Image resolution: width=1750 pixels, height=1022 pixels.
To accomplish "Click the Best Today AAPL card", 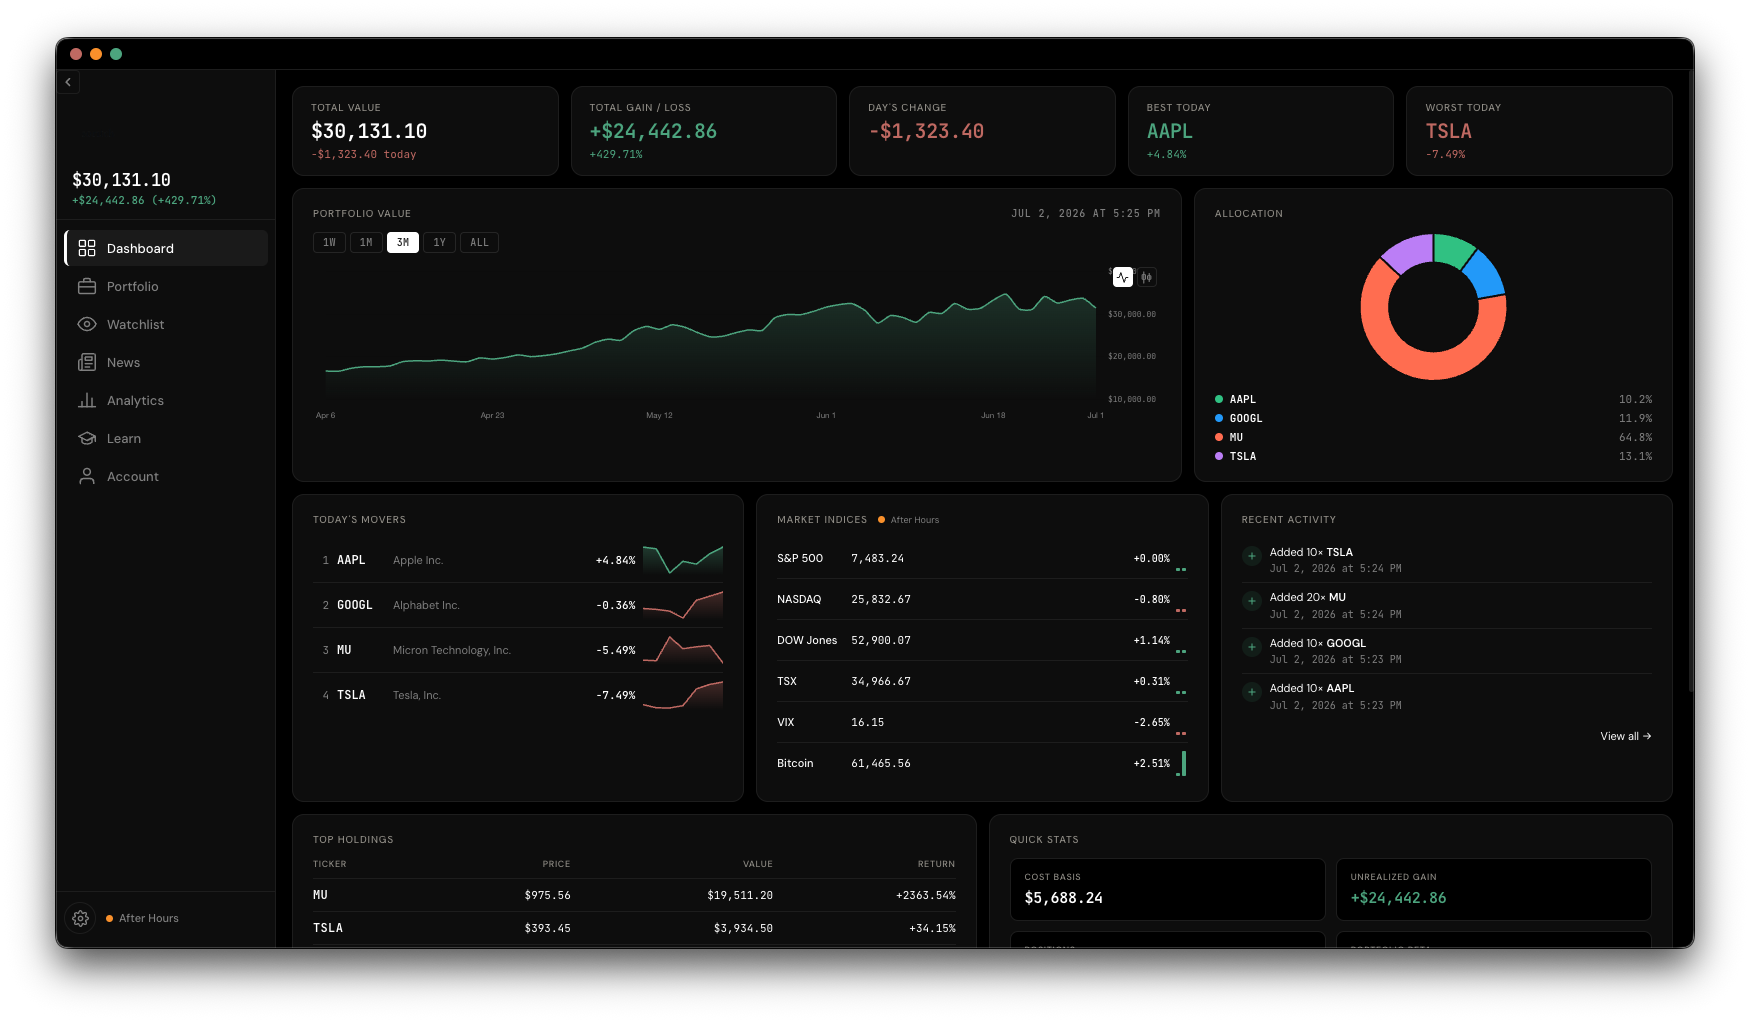I will pyautogui.click(x=1260, y=131).
